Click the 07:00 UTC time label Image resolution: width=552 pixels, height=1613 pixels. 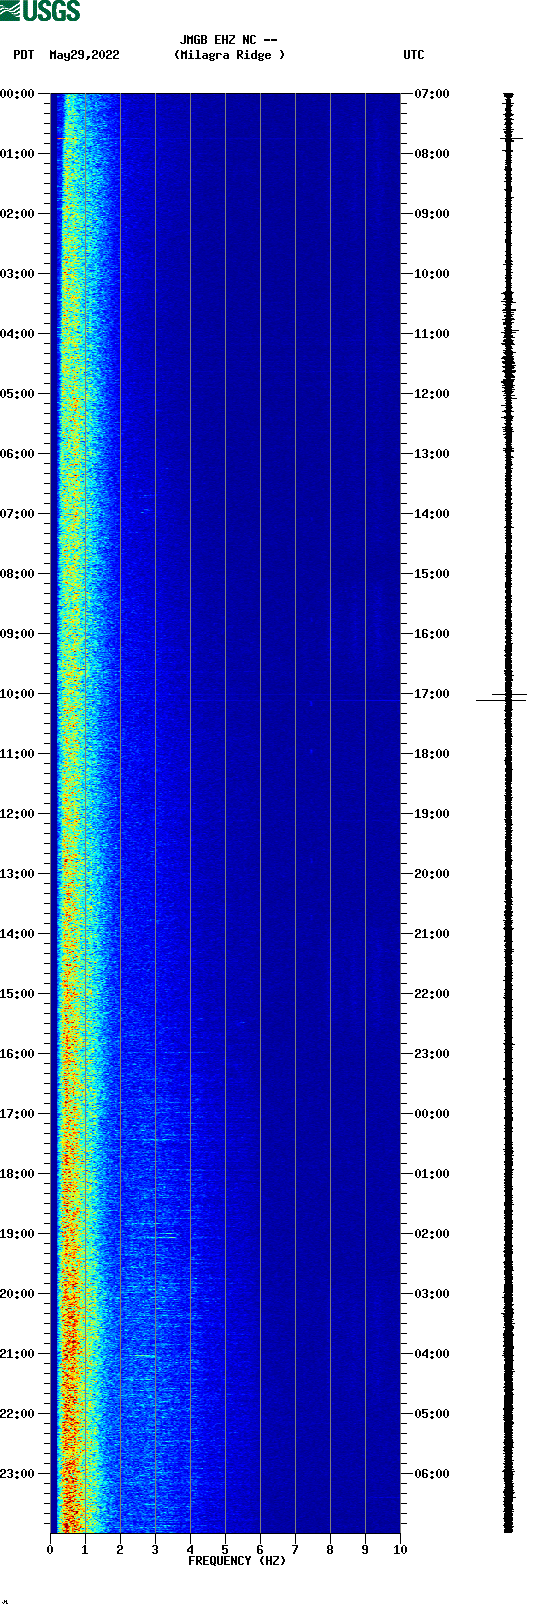pos(432,94)
